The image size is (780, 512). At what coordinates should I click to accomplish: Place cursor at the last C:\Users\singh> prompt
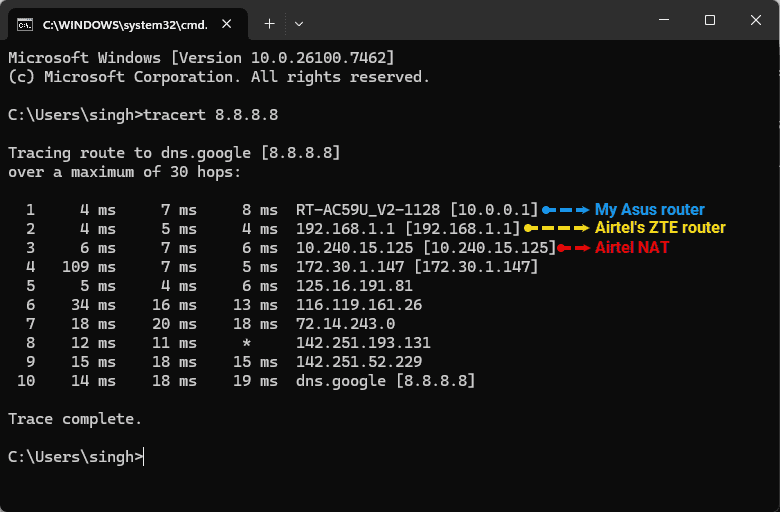pyautogui.click(x=144, y=457)
